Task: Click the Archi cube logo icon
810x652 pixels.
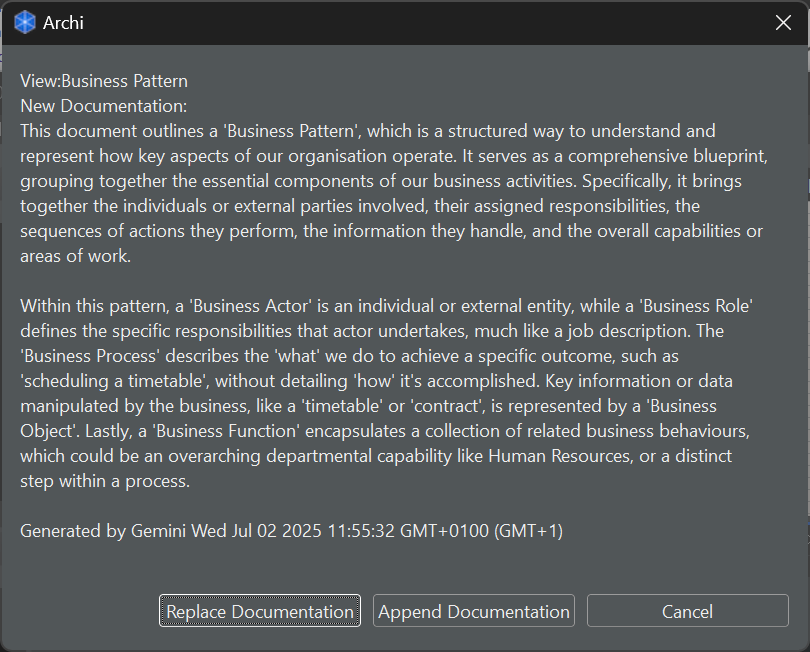Action: [25, 22]
